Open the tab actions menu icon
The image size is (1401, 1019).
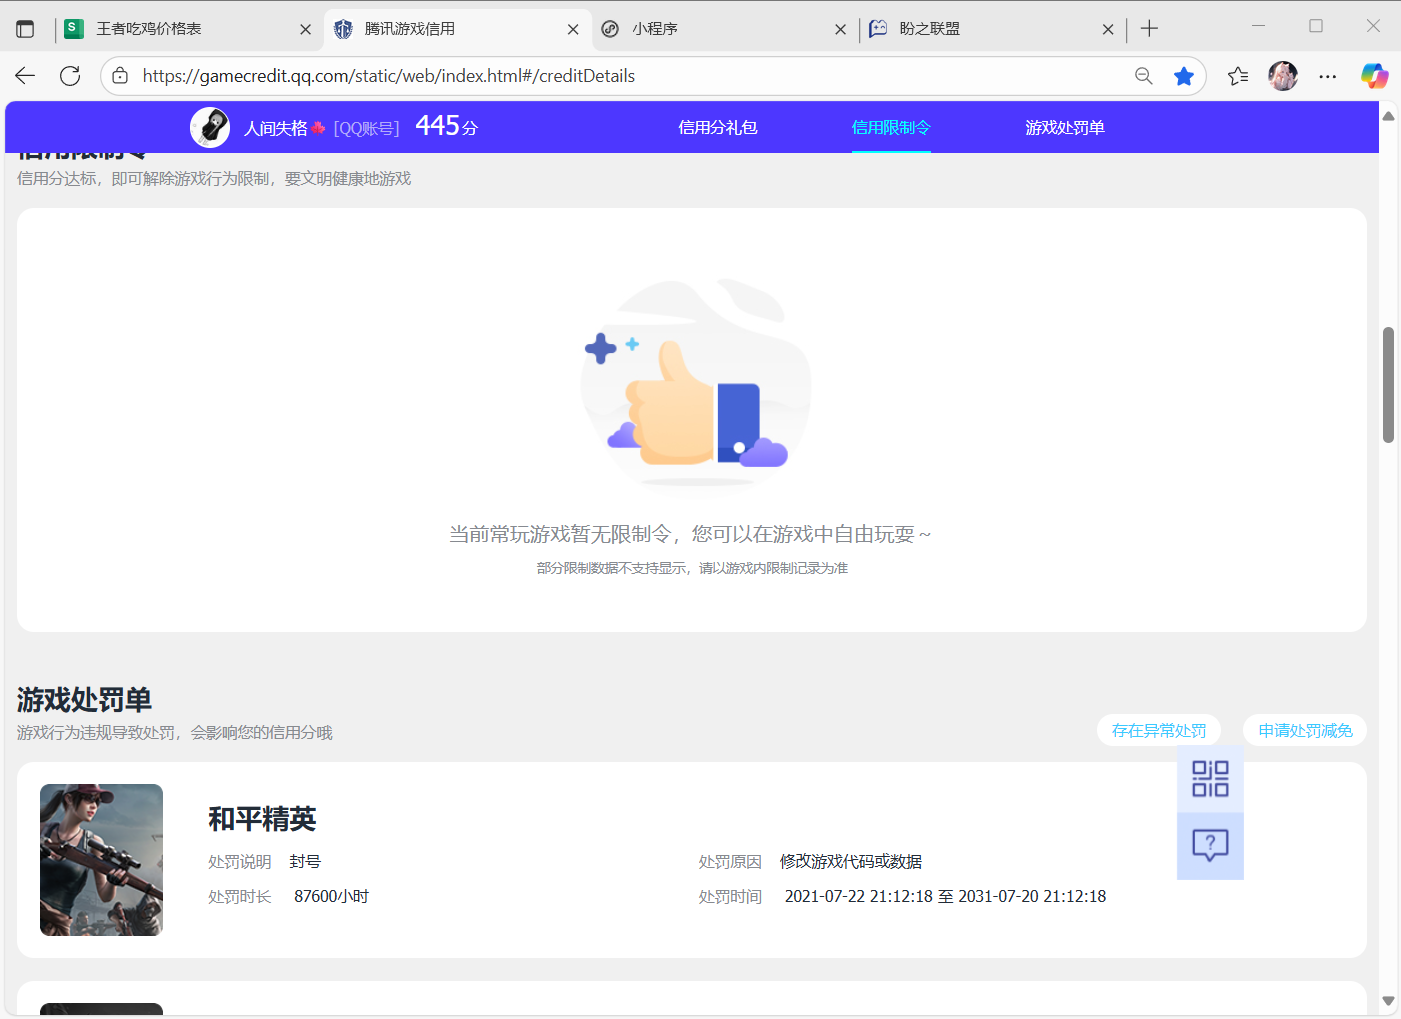click(x=25, y=29)
